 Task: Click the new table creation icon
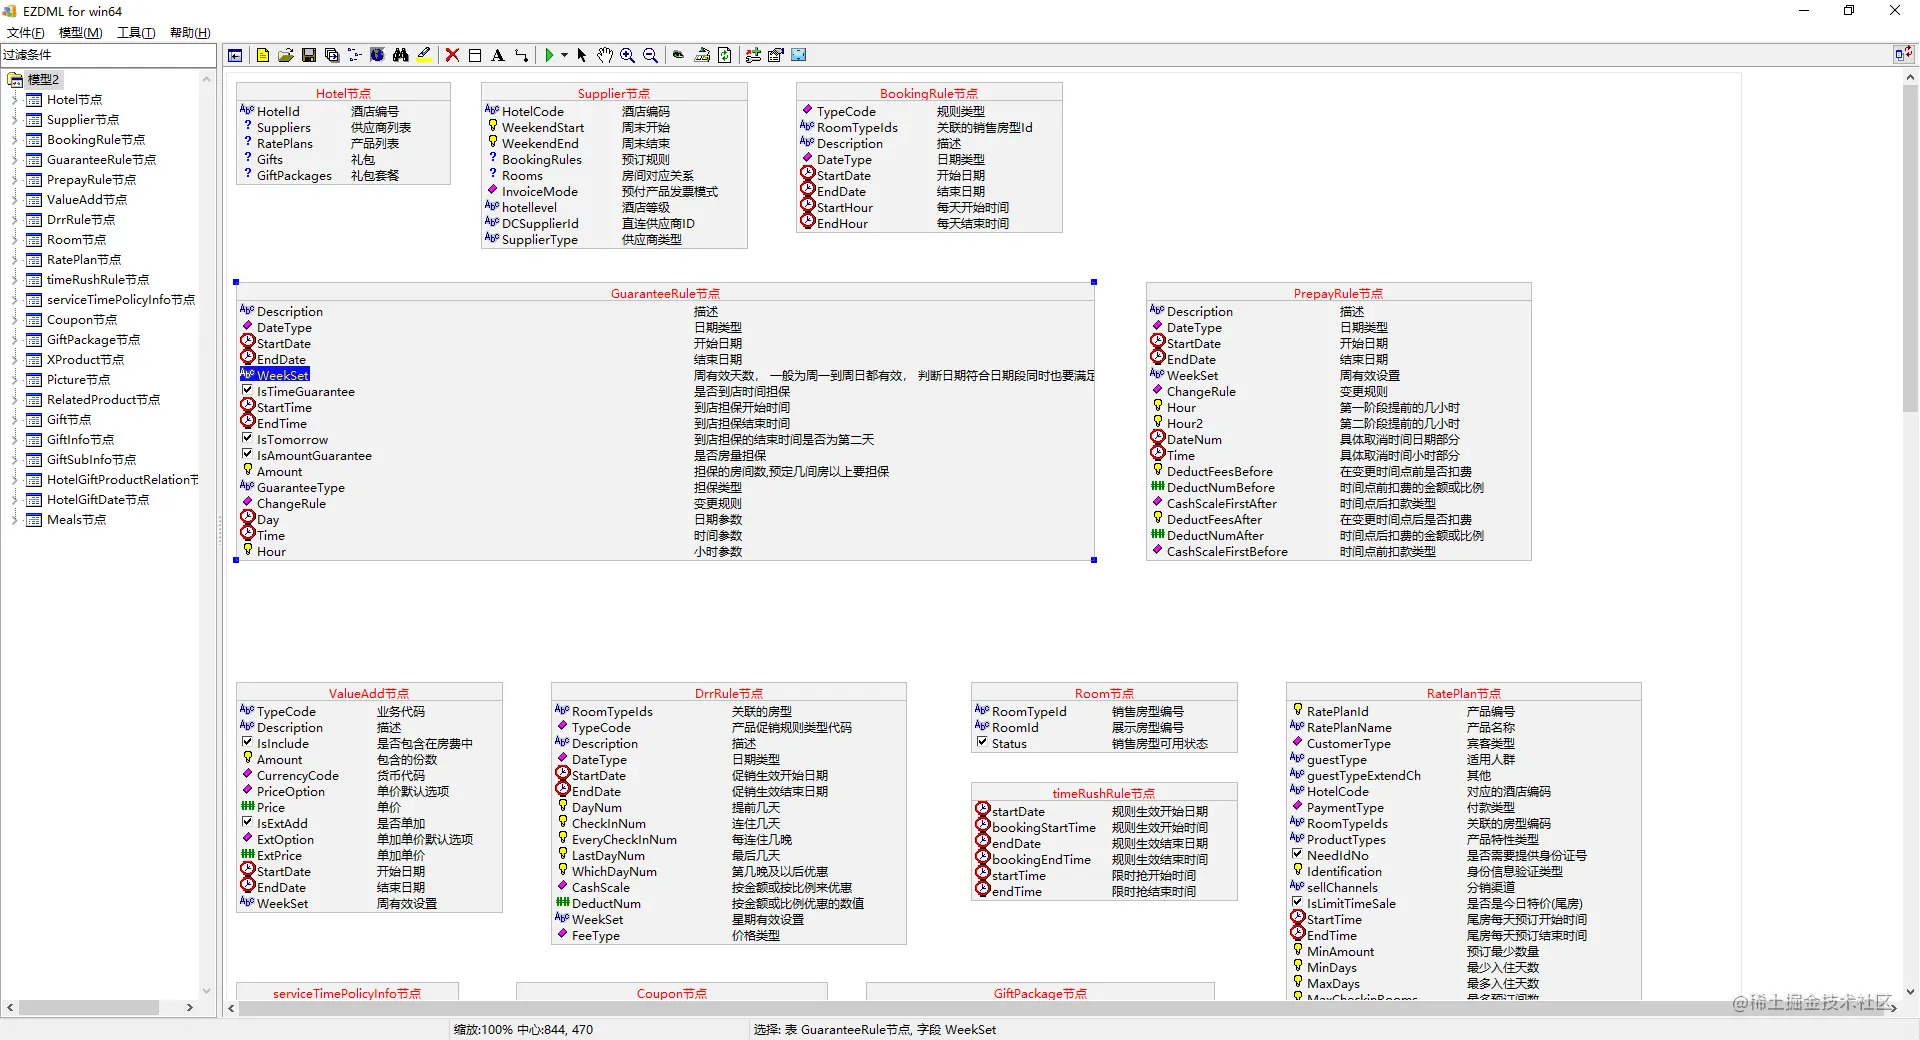point(476,55)
